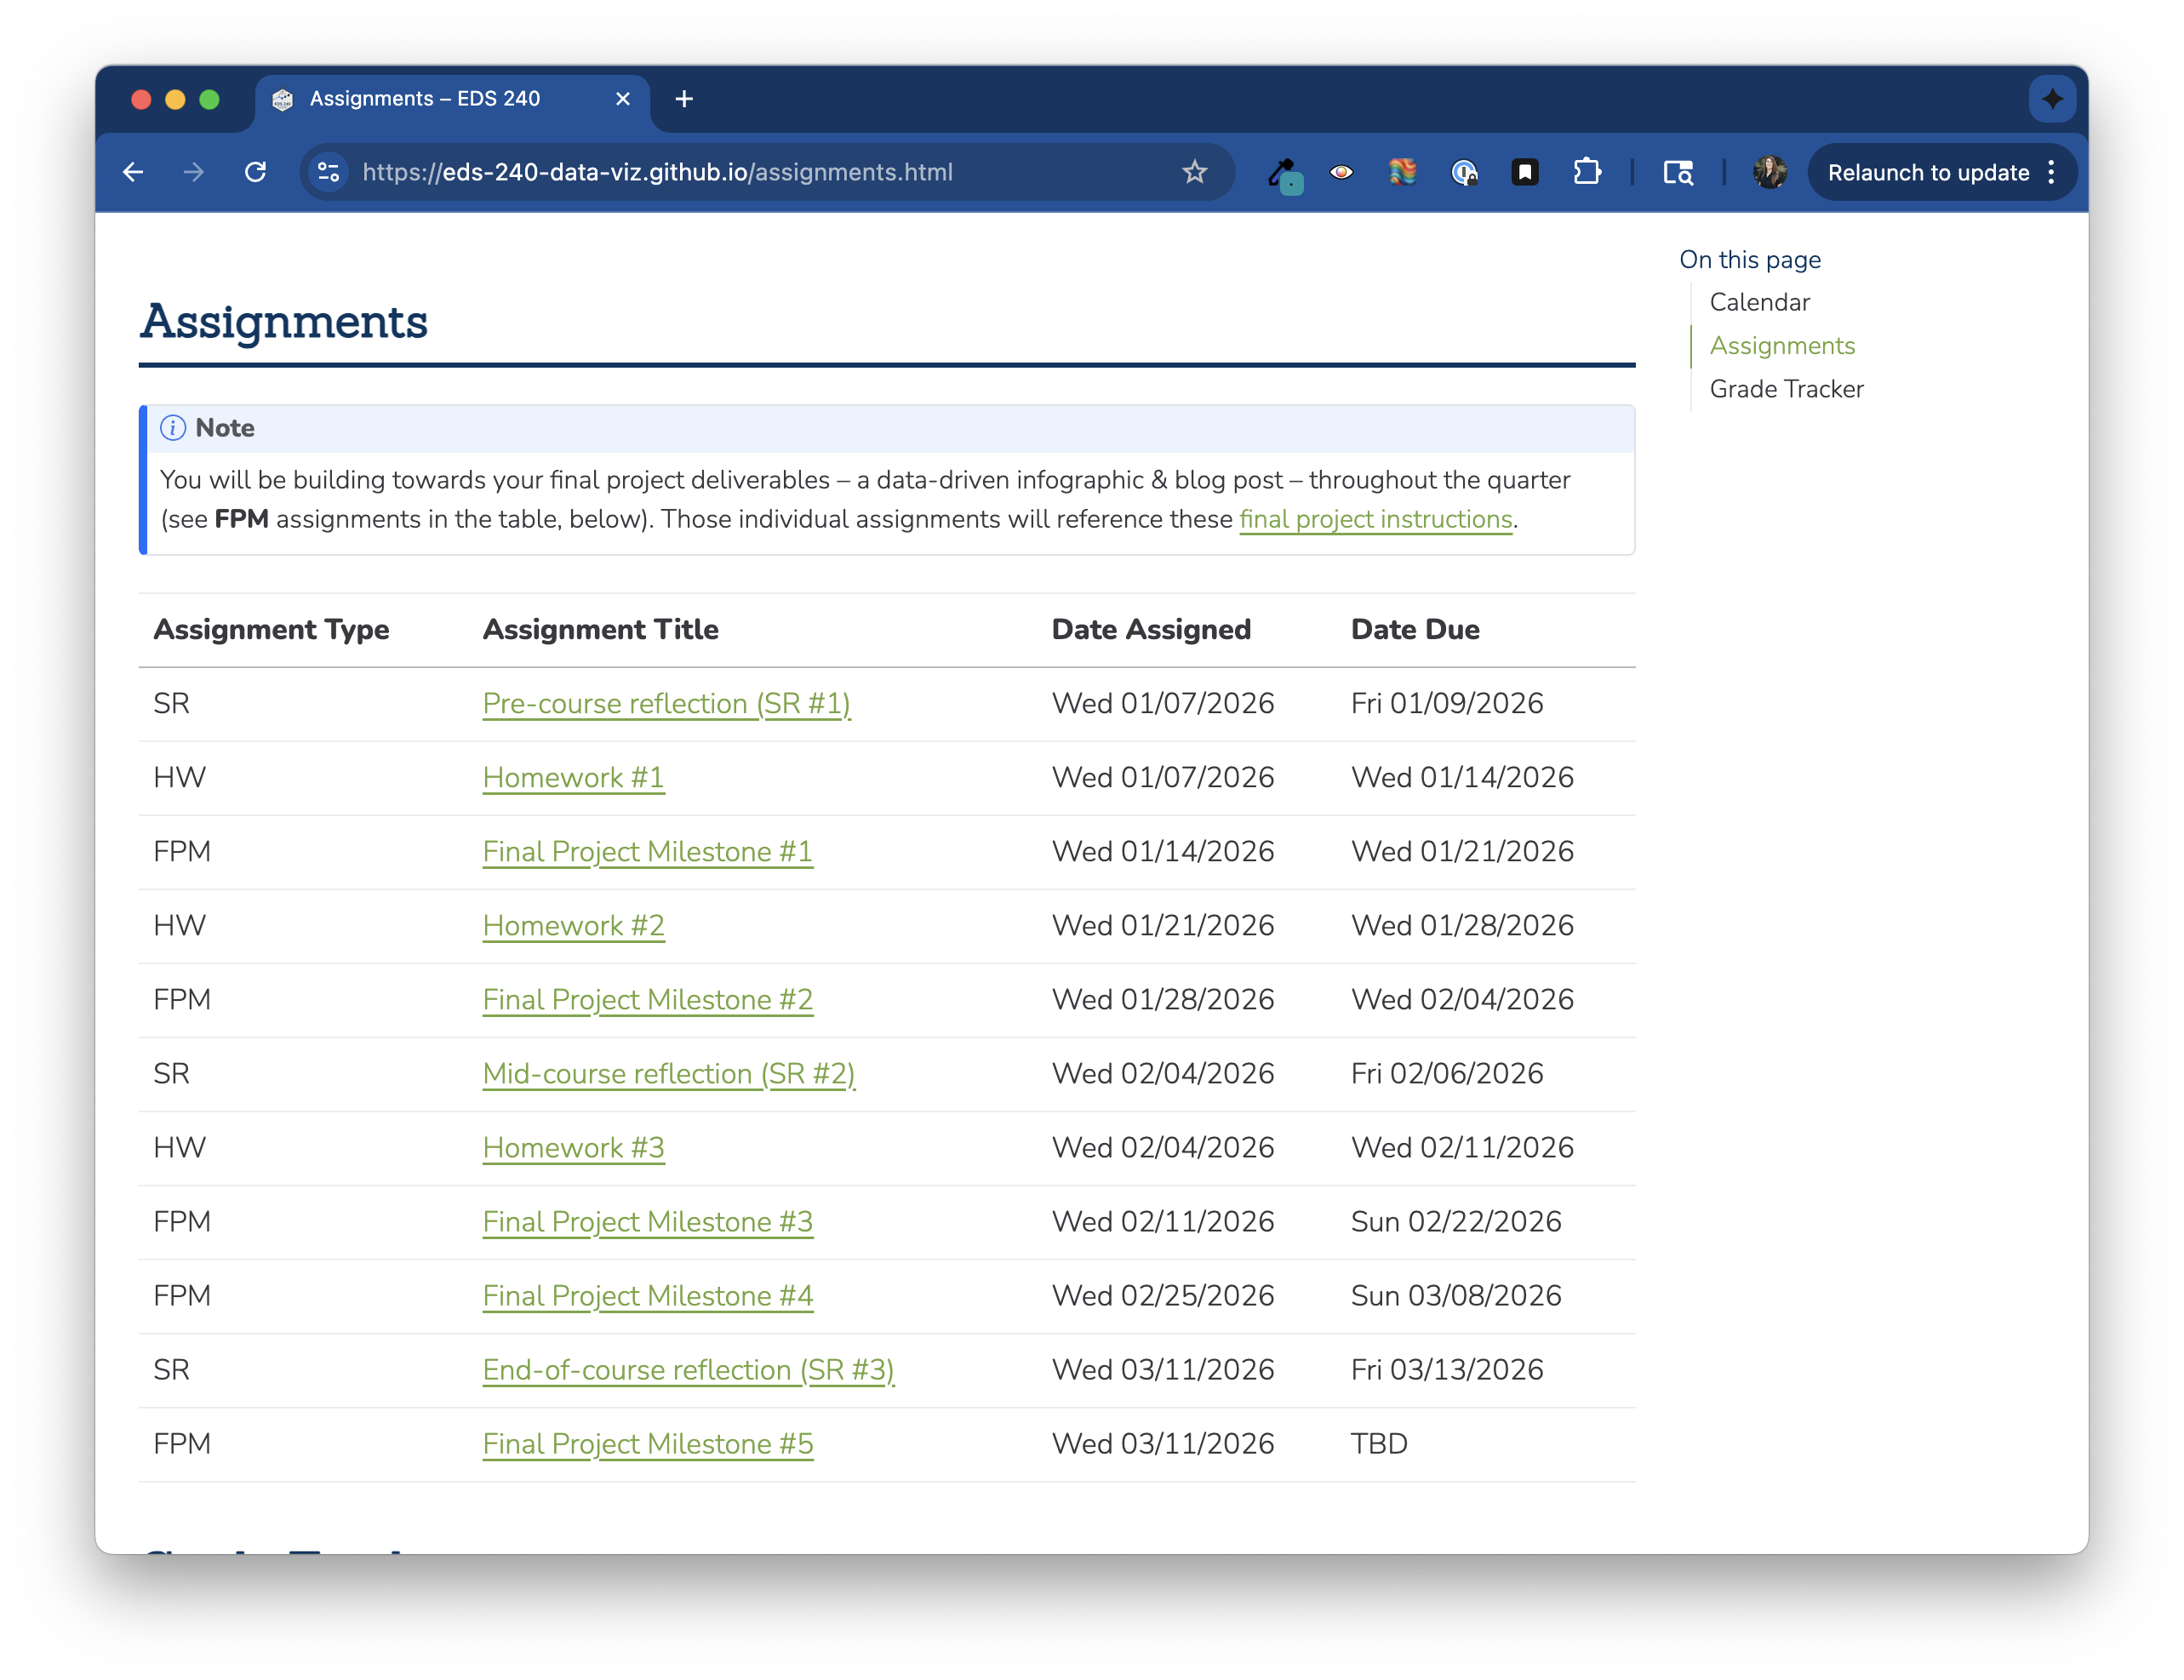Open the Homework #2 link

[x=573, y=926]
